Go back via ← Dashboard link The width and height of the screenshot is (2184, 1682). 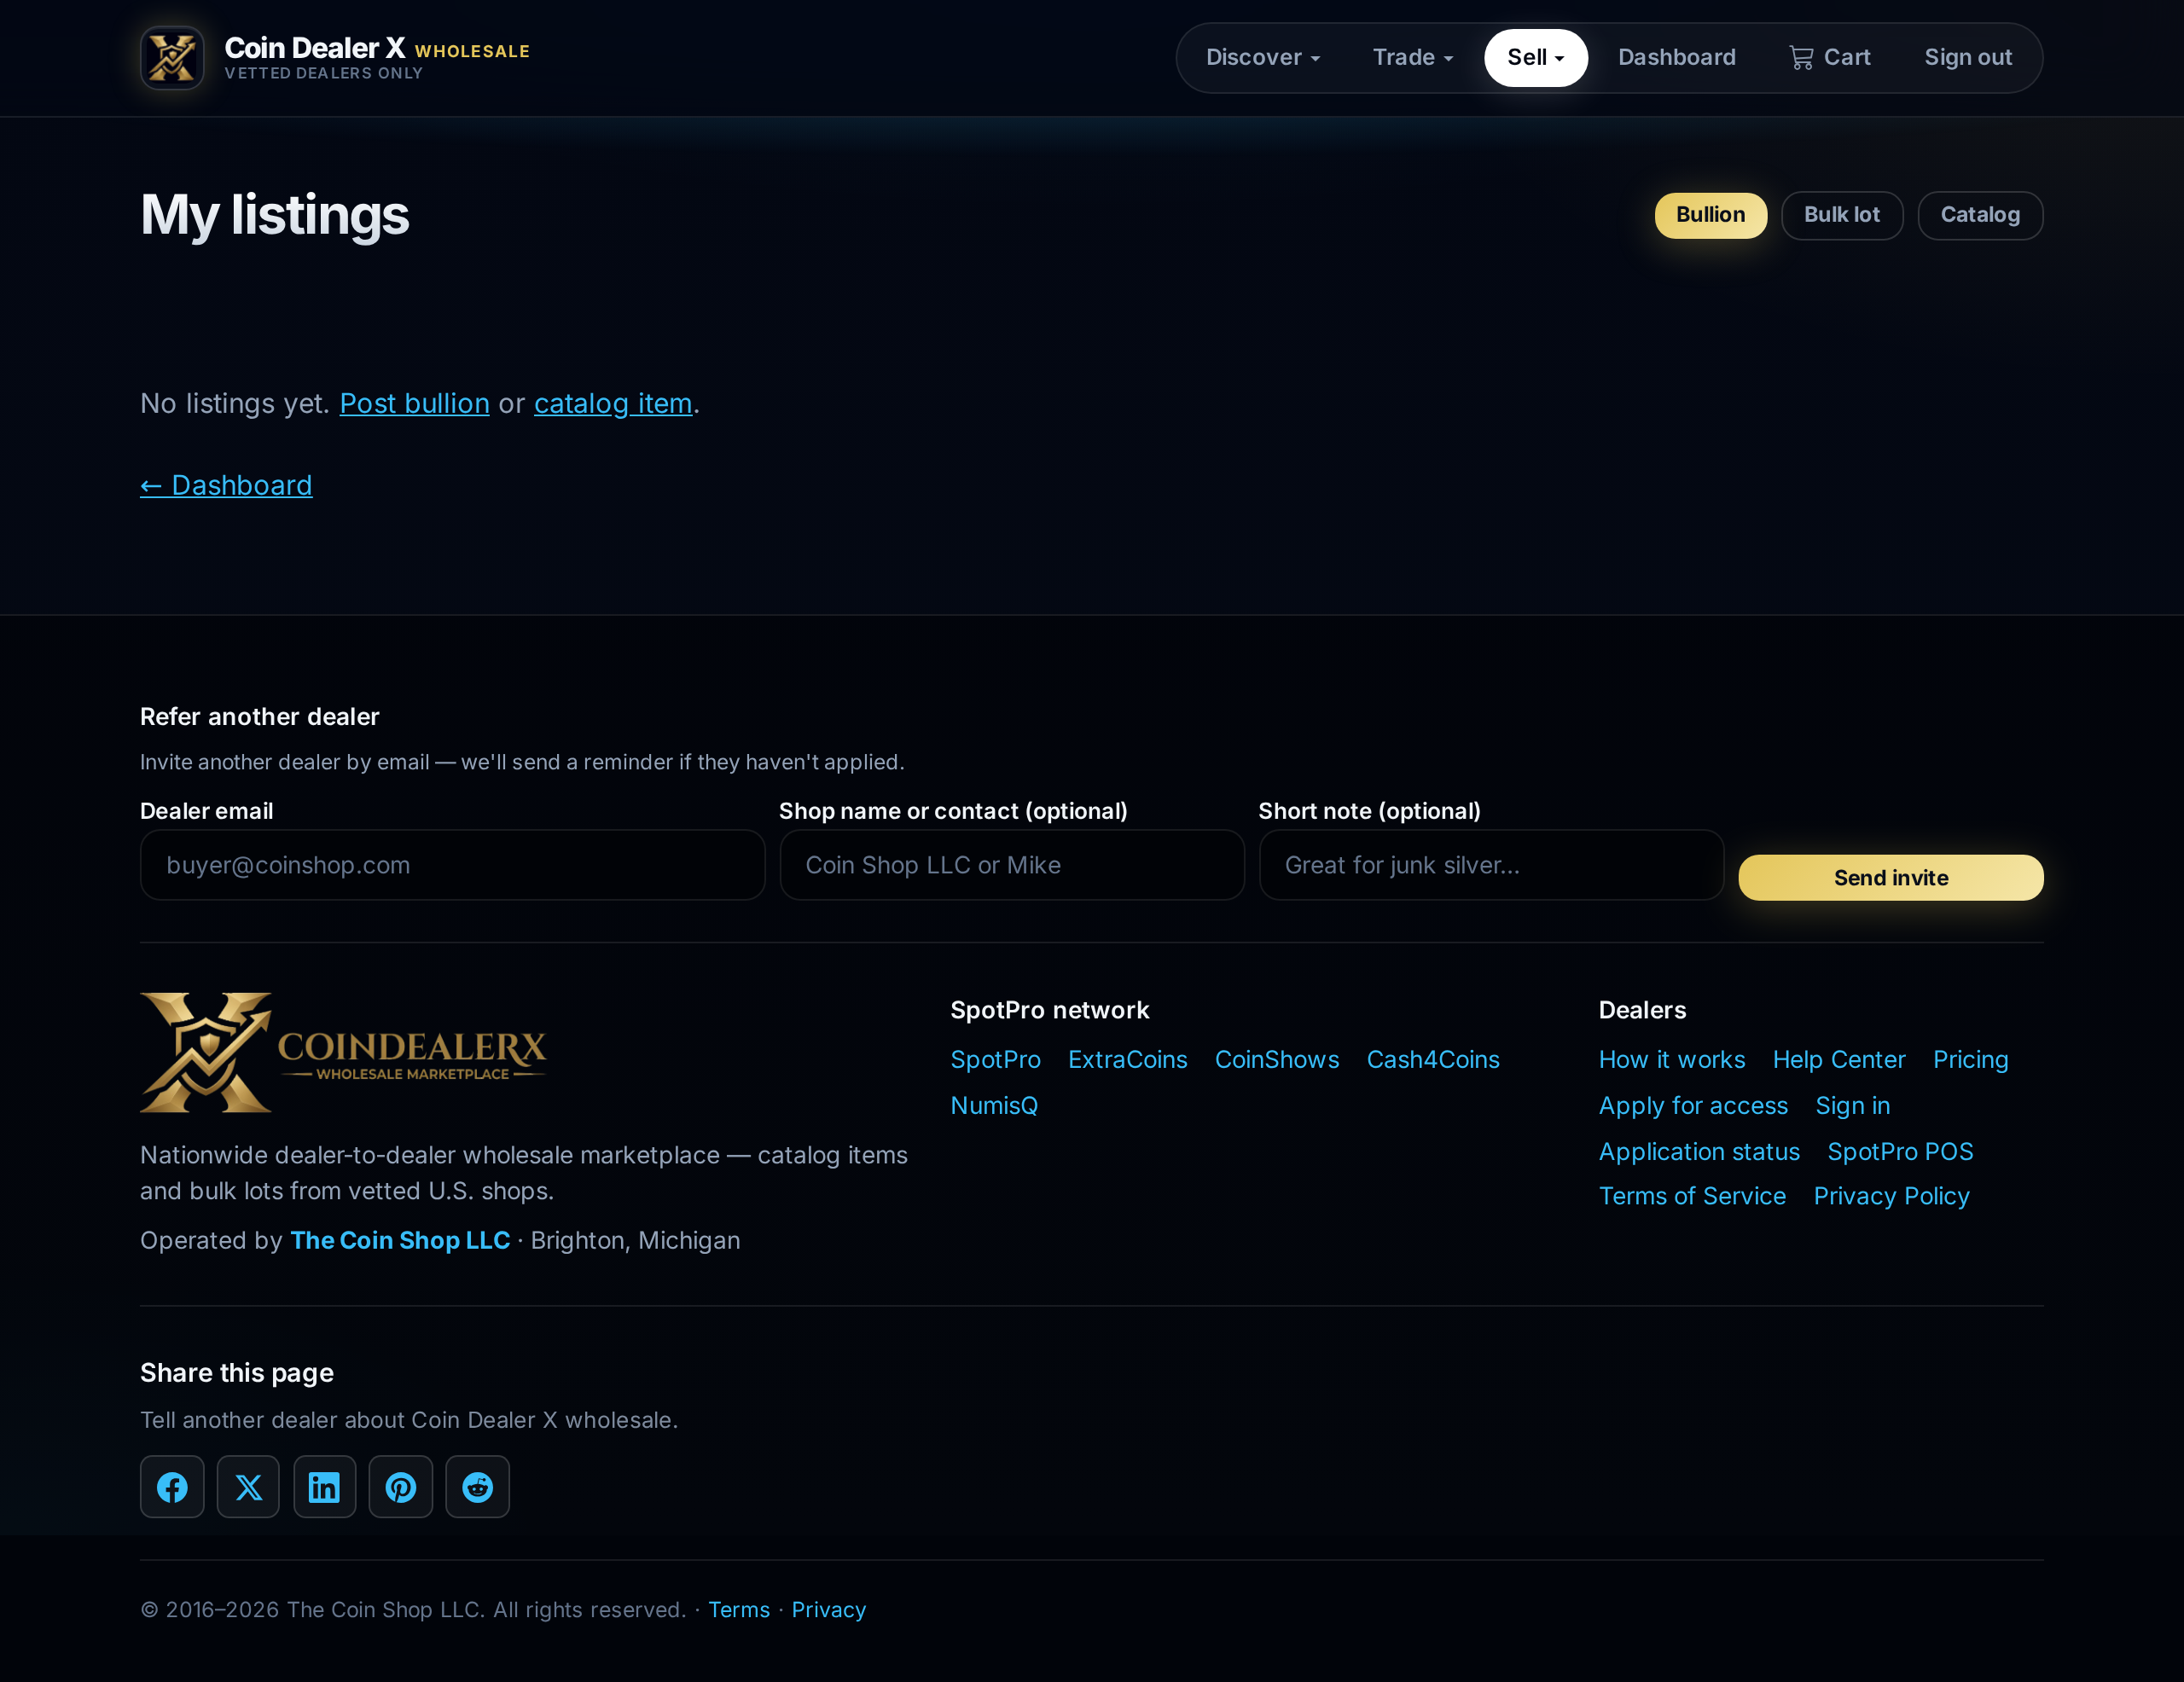coord(226,485)
